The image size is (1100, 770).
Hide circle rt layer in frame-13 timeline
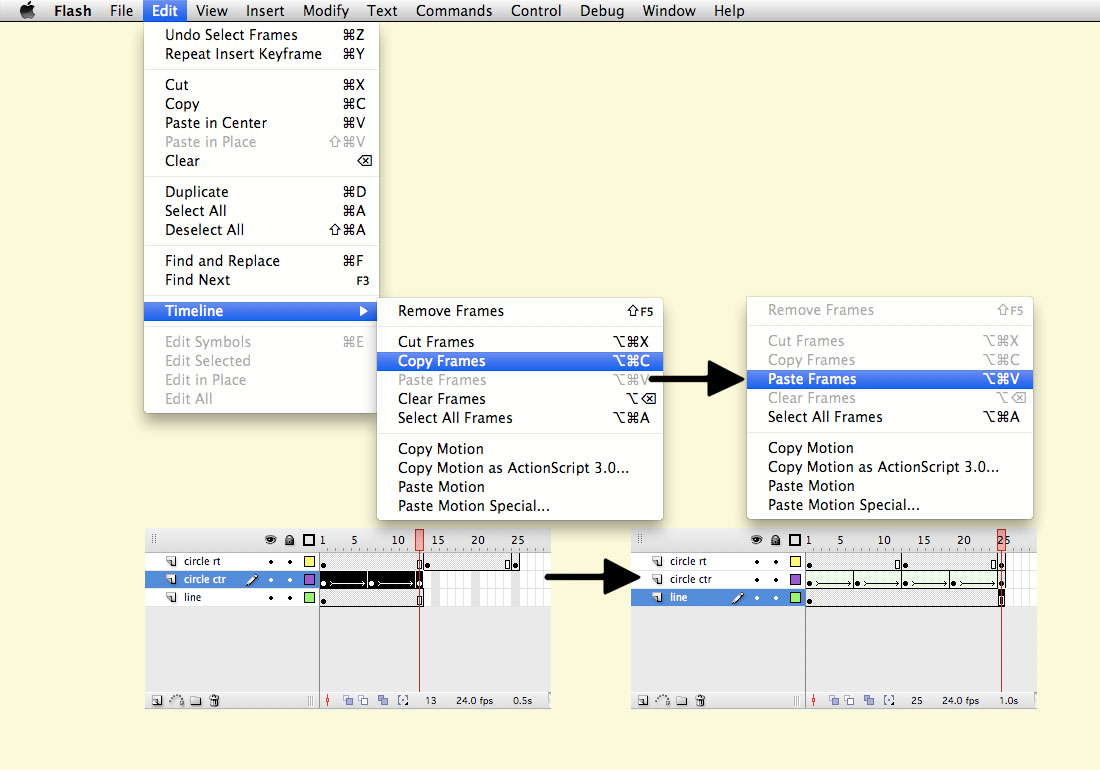[x=270, y=562]
